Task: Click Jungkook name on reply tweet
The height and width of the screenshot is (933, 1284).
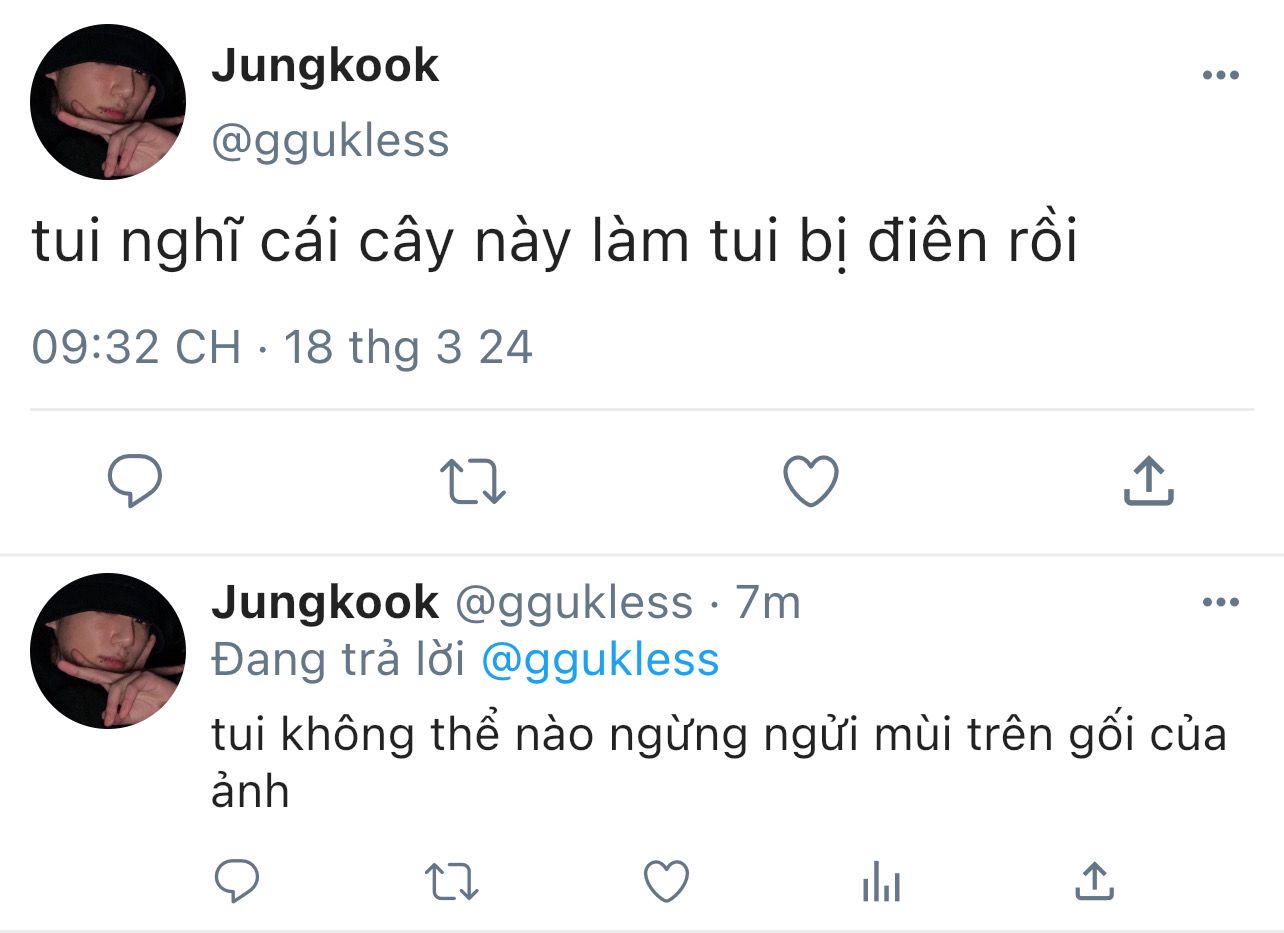Action: pyautogui.click(x=325, y=602)
